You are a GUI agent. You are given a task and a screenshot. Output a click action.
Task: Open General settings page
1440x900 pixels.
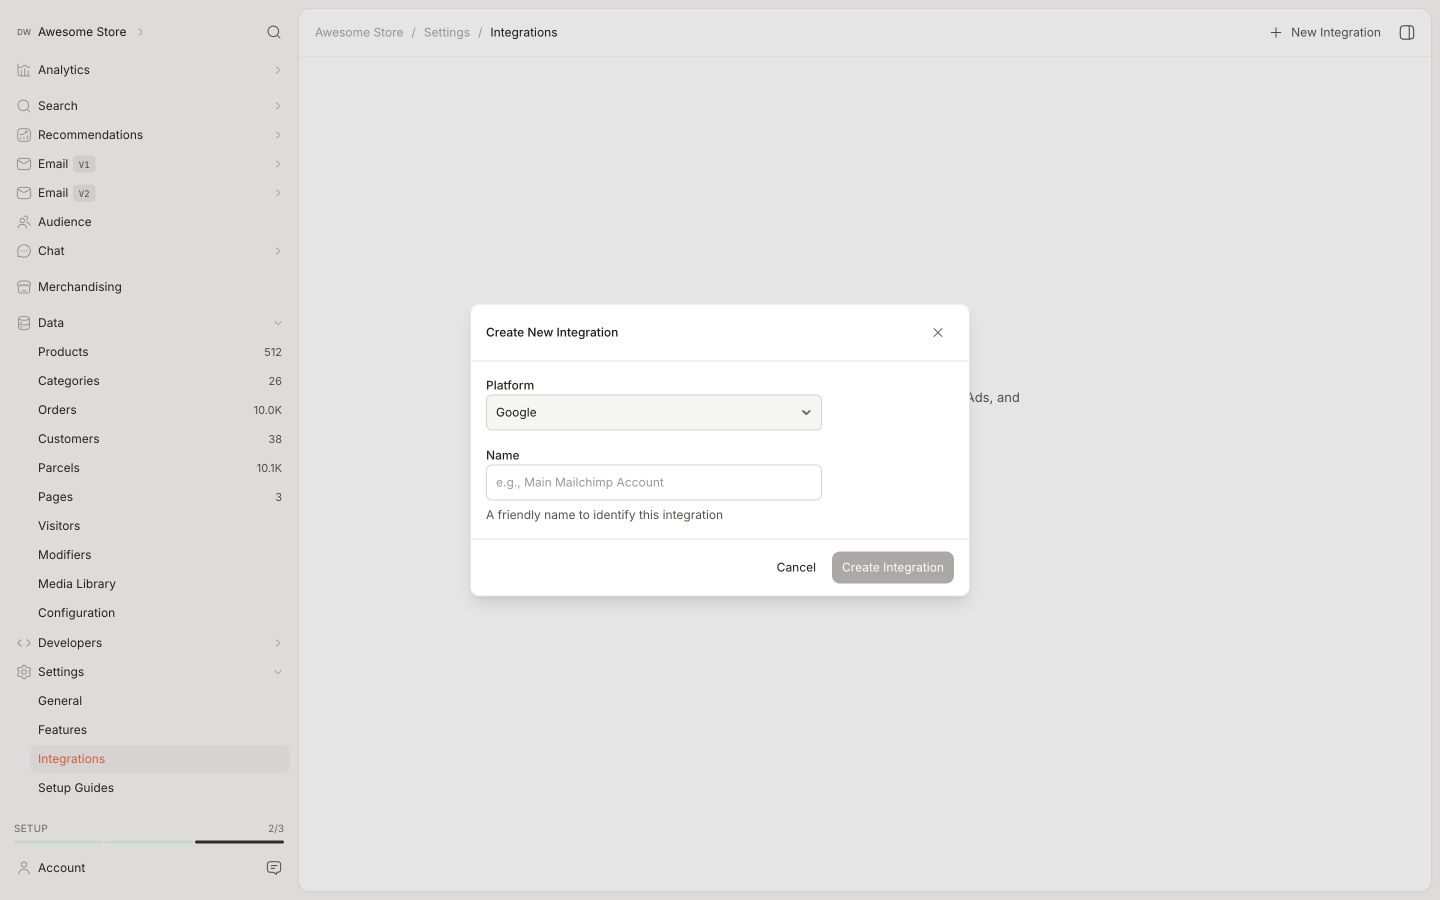[160, 701]
